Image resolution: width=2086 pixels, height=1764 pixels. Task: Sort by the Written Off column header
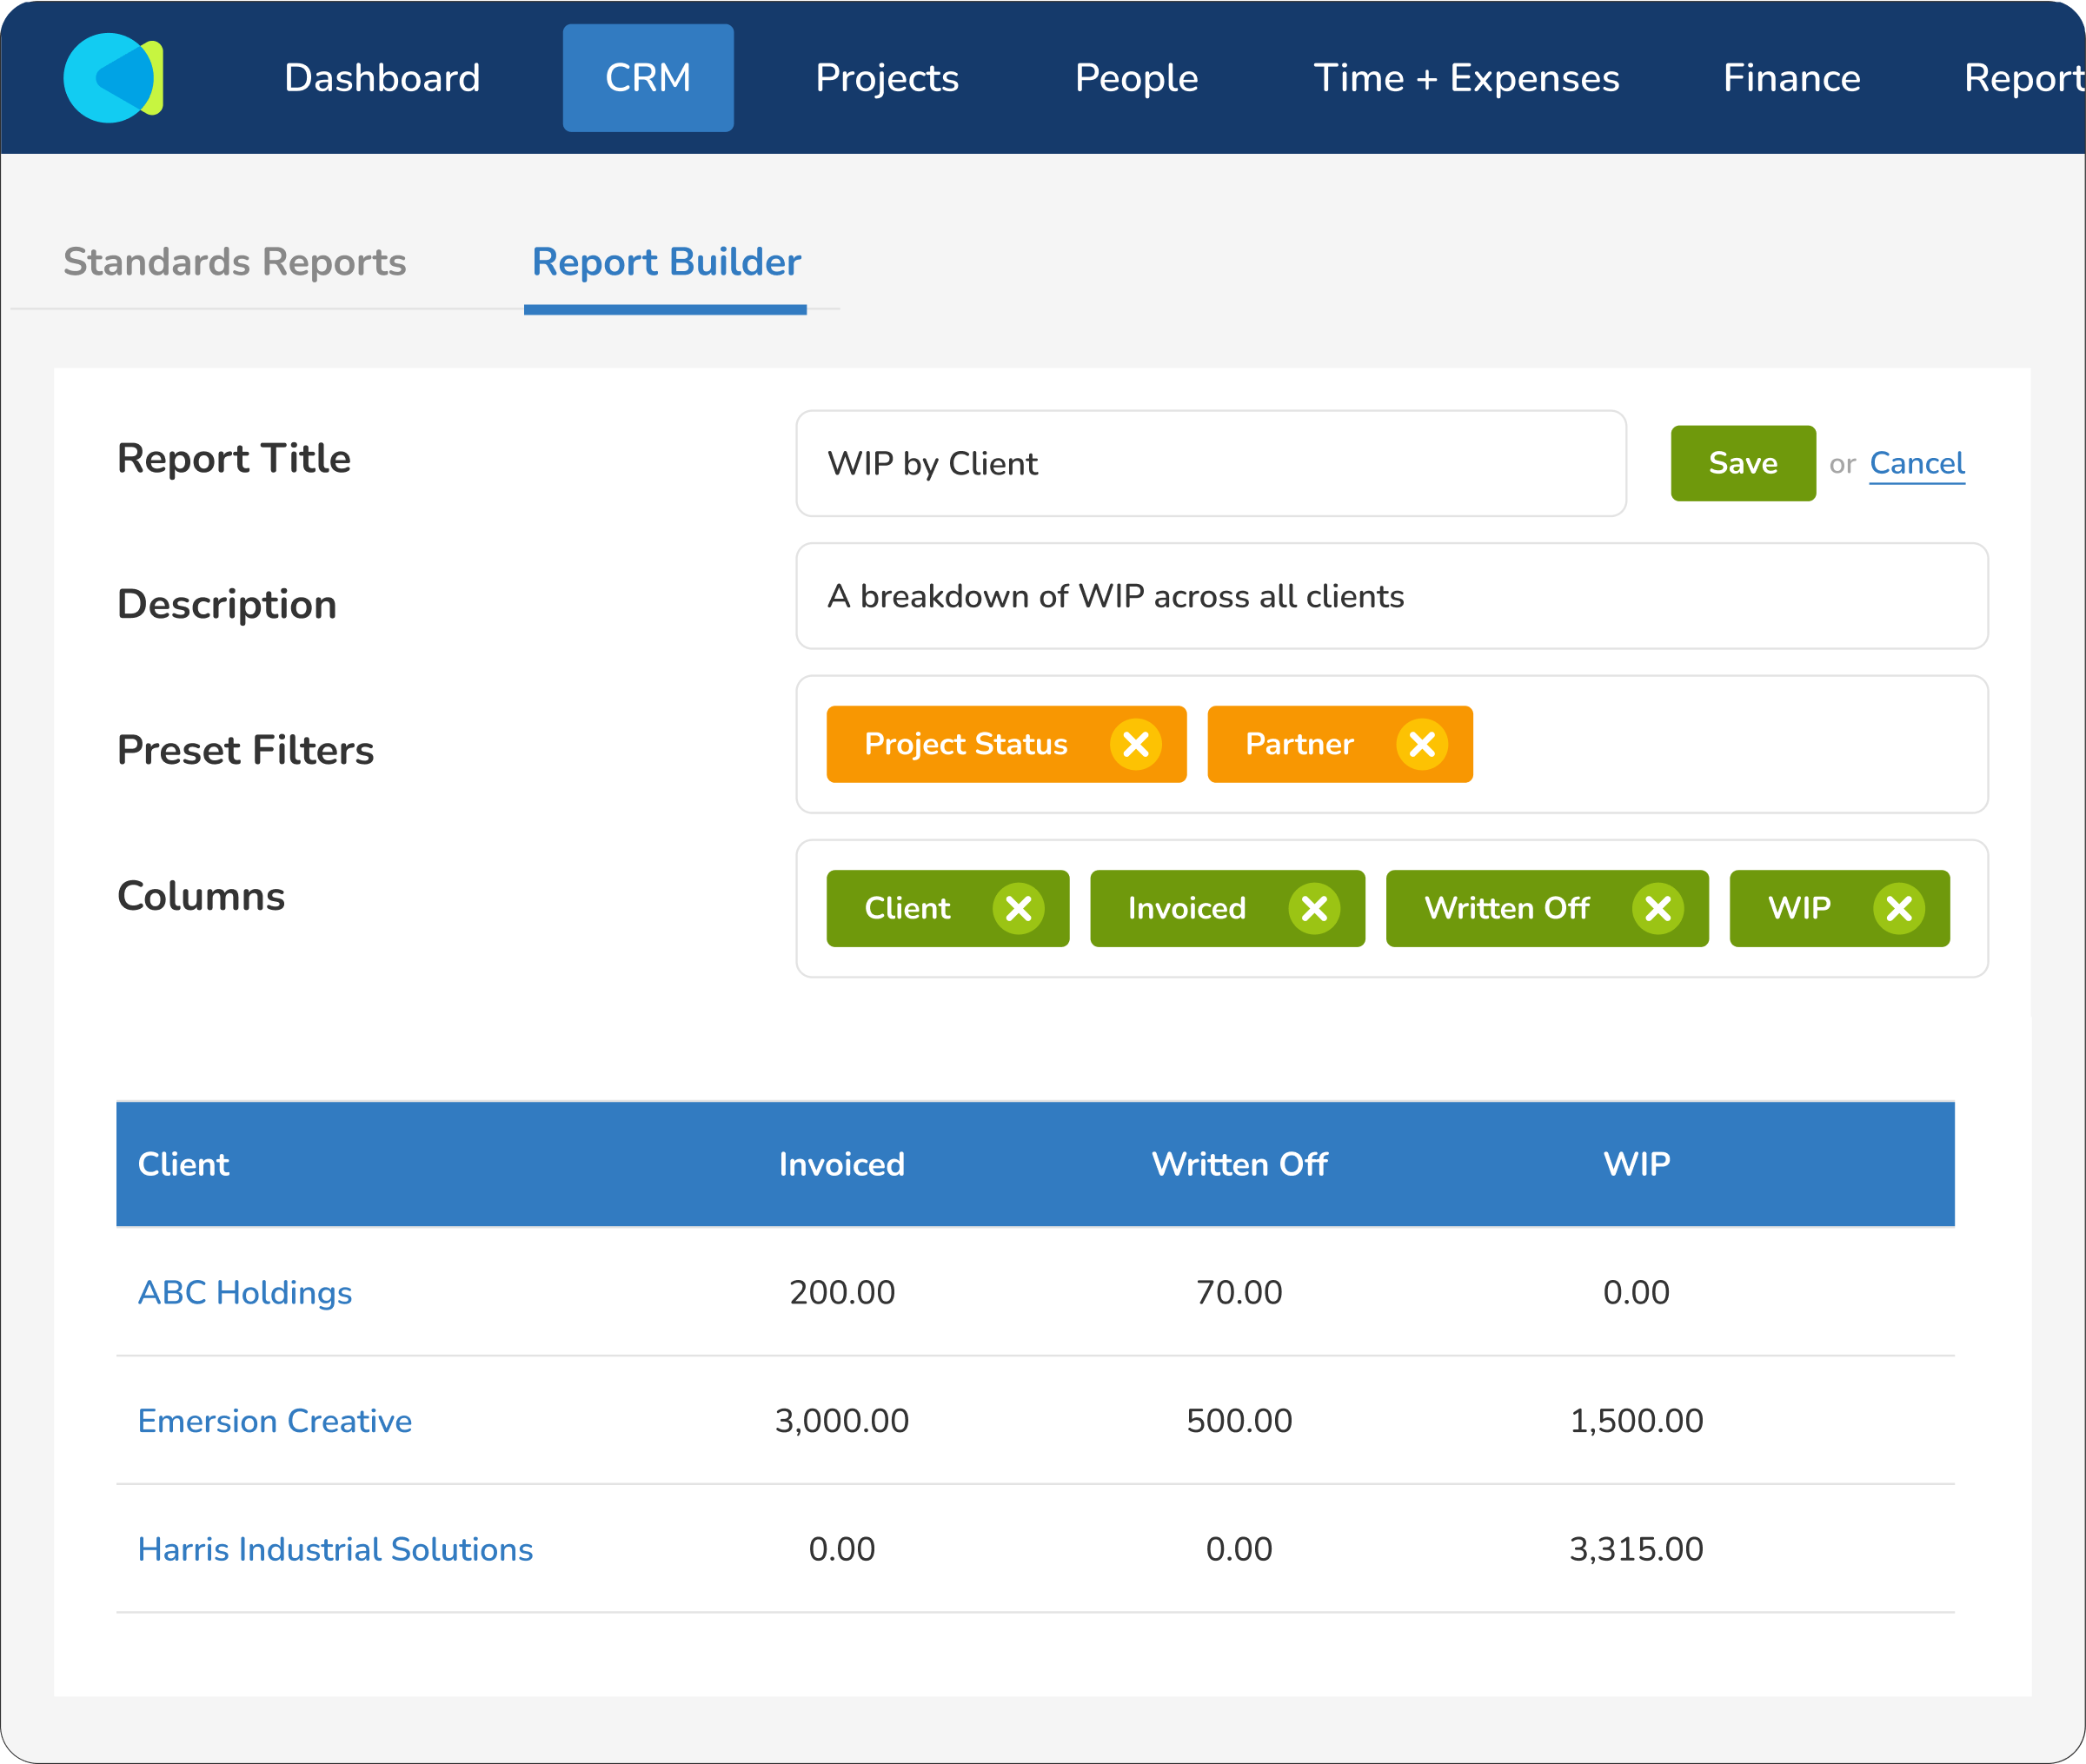pos(1239,1164)
